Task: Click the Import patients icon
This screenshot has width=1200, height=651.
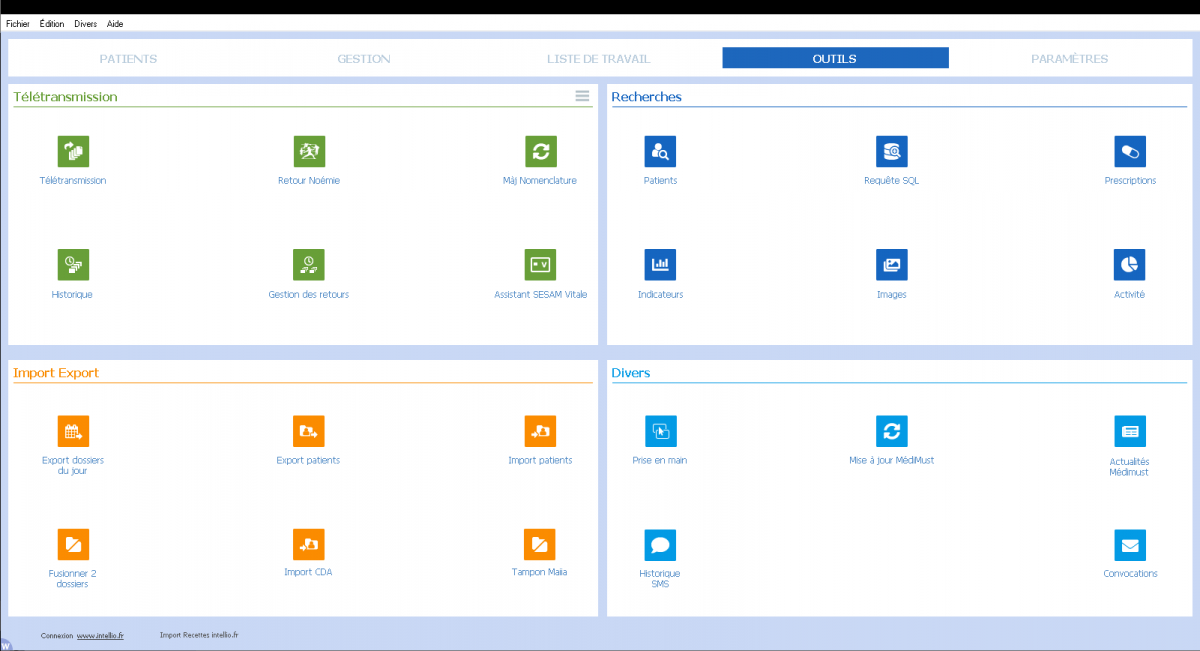Action: coord(540,431)
